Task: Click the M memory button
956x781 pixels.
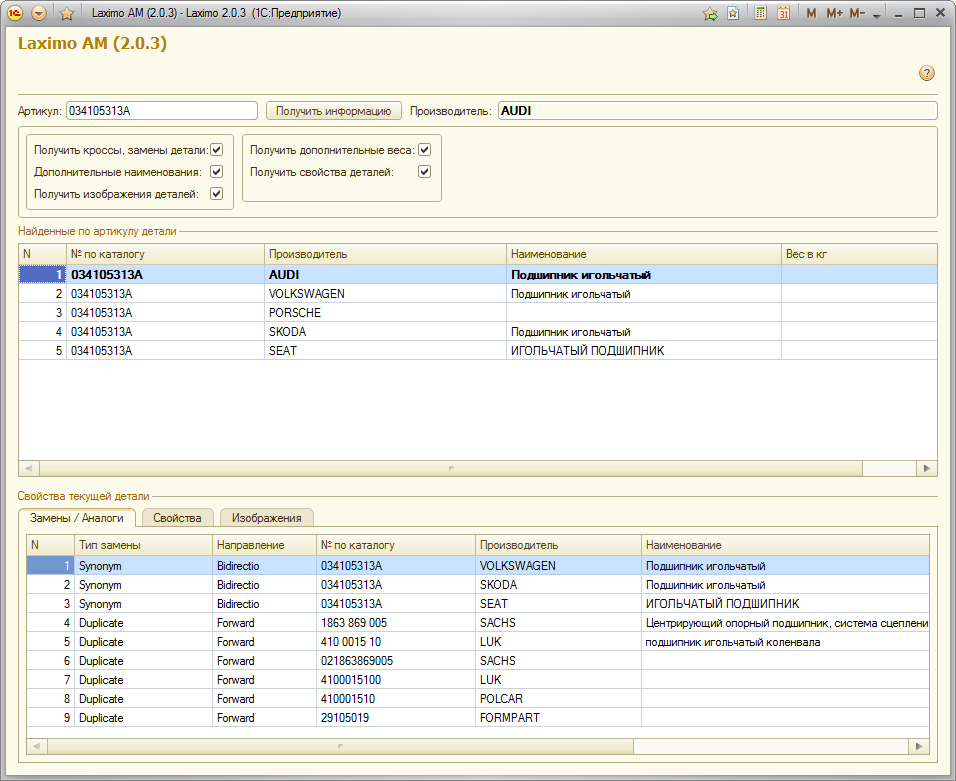Action: coord(811,13)
